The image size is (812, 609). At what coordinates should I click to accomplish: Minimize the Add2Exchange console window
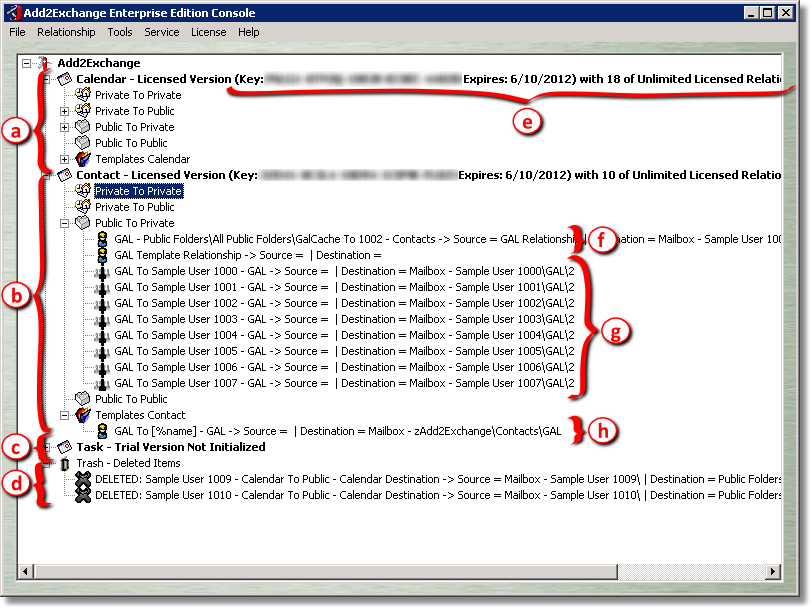(x=752, y=12)
